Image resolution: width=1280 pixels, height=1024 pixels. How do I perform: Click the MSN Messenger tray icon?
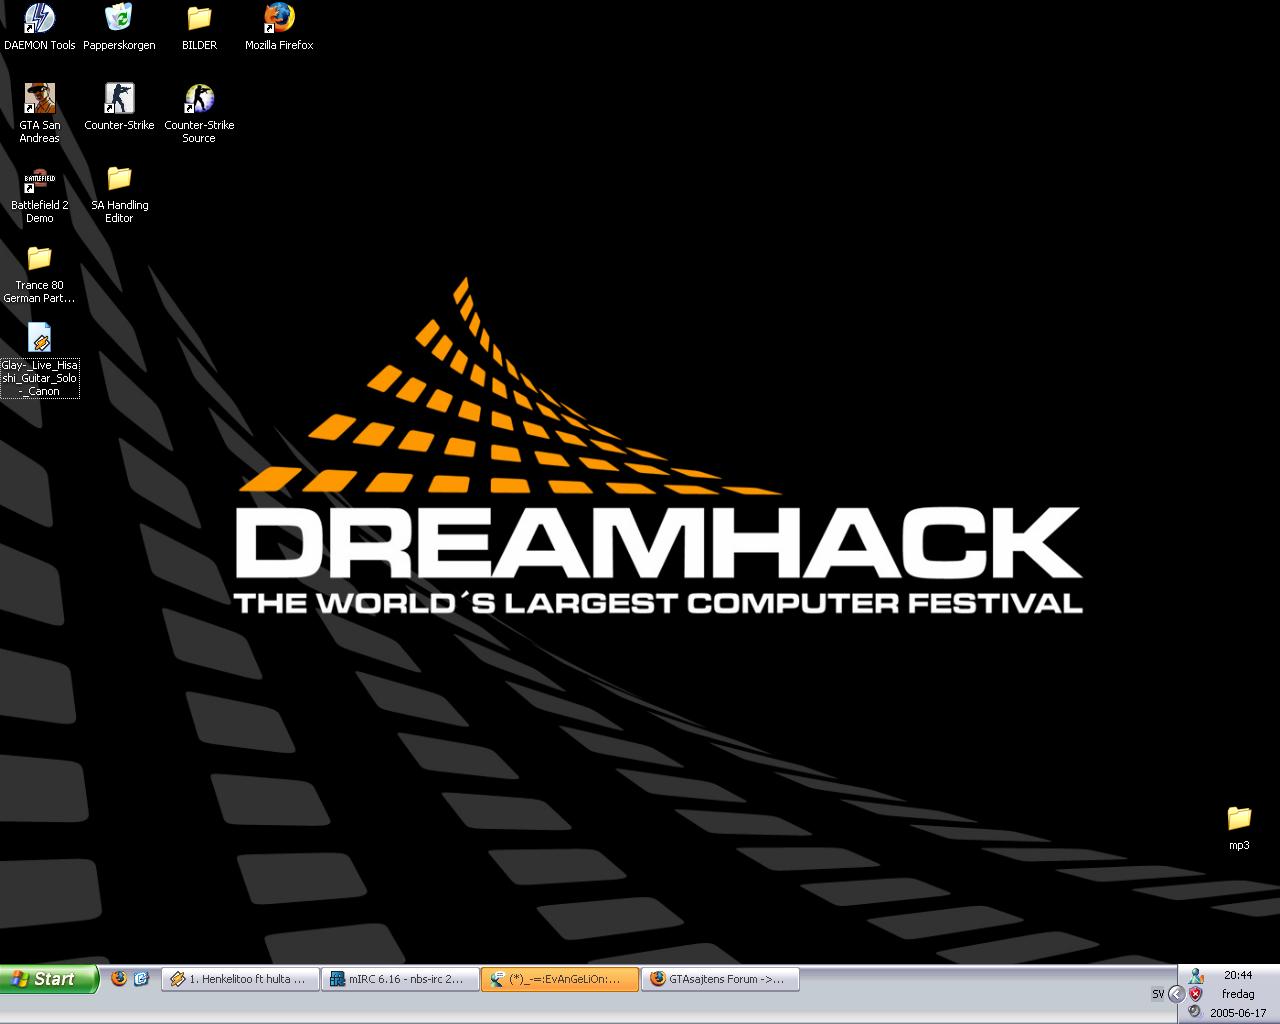click(1196, 976)
